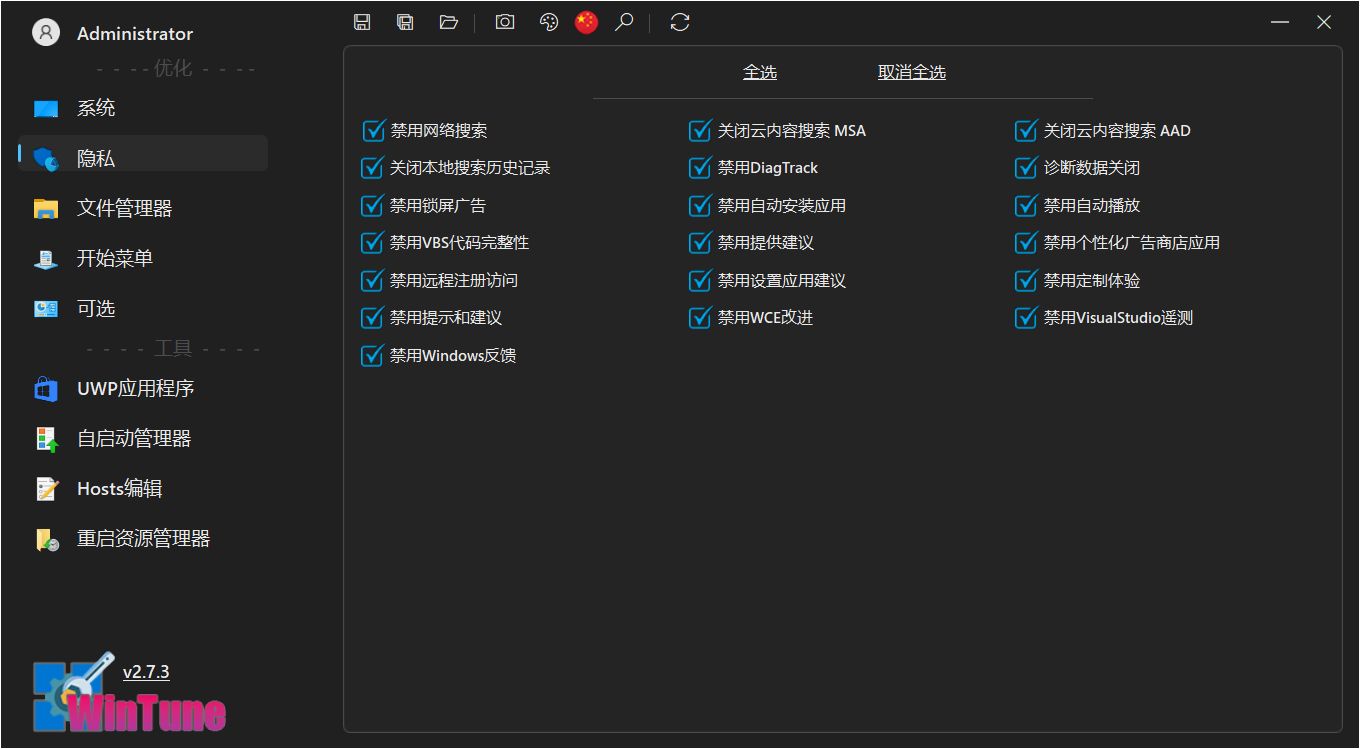Click the search magnifier icon
This screenshot has width=1360, height=749.
pyautogui.click(x=624, y=22)
